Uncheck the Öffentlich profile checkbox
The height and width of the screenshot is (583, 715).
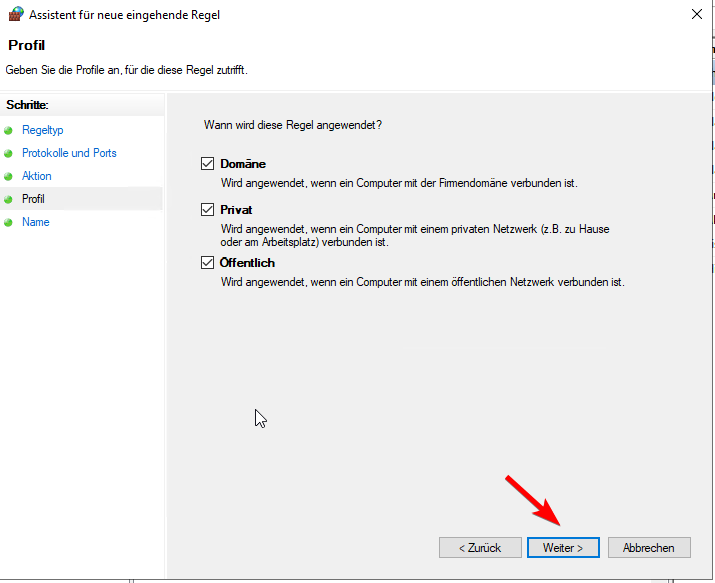tap(207, 263)
